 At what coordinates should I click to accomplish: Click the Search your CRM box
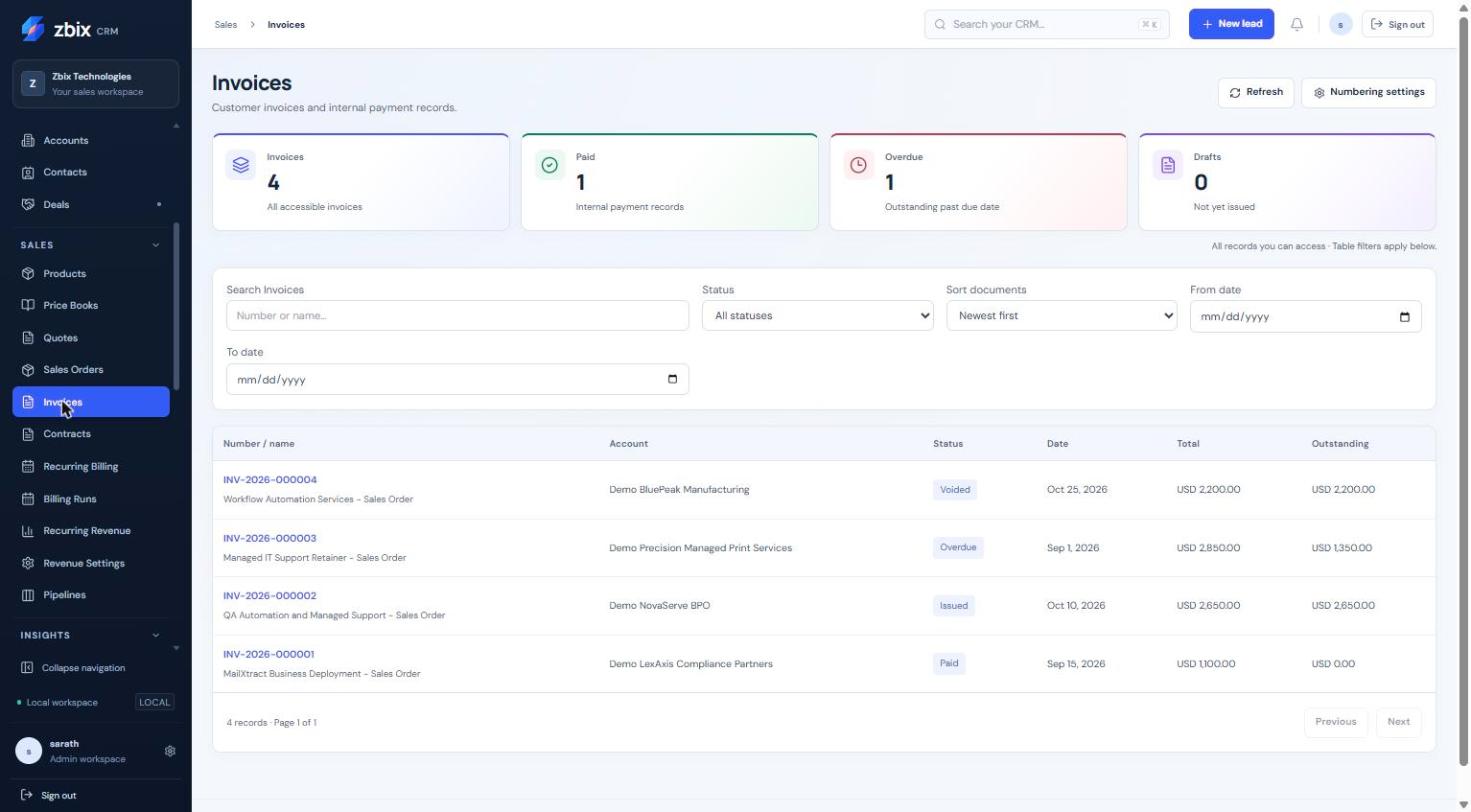1047,24
